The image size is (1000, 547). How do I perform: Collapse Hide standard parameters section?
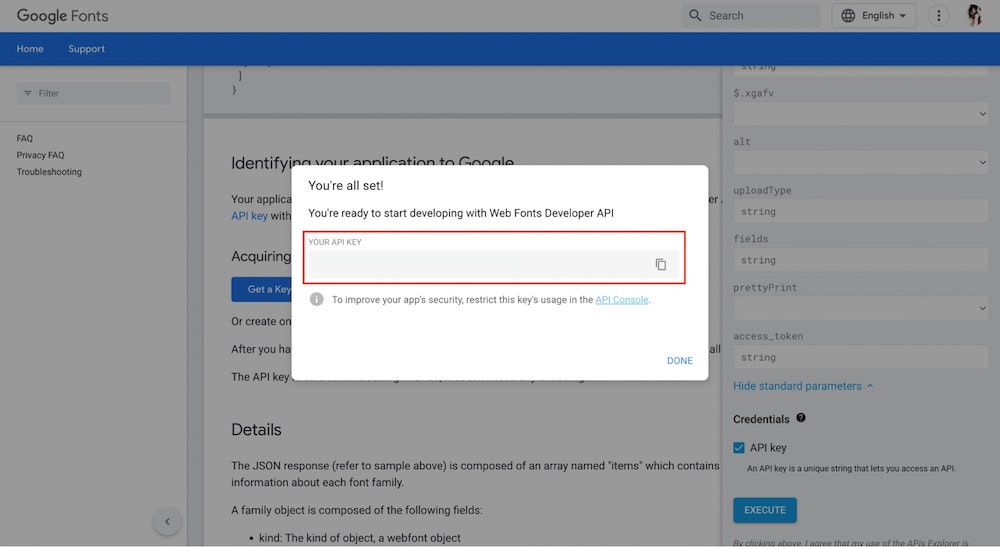[803, 386]
